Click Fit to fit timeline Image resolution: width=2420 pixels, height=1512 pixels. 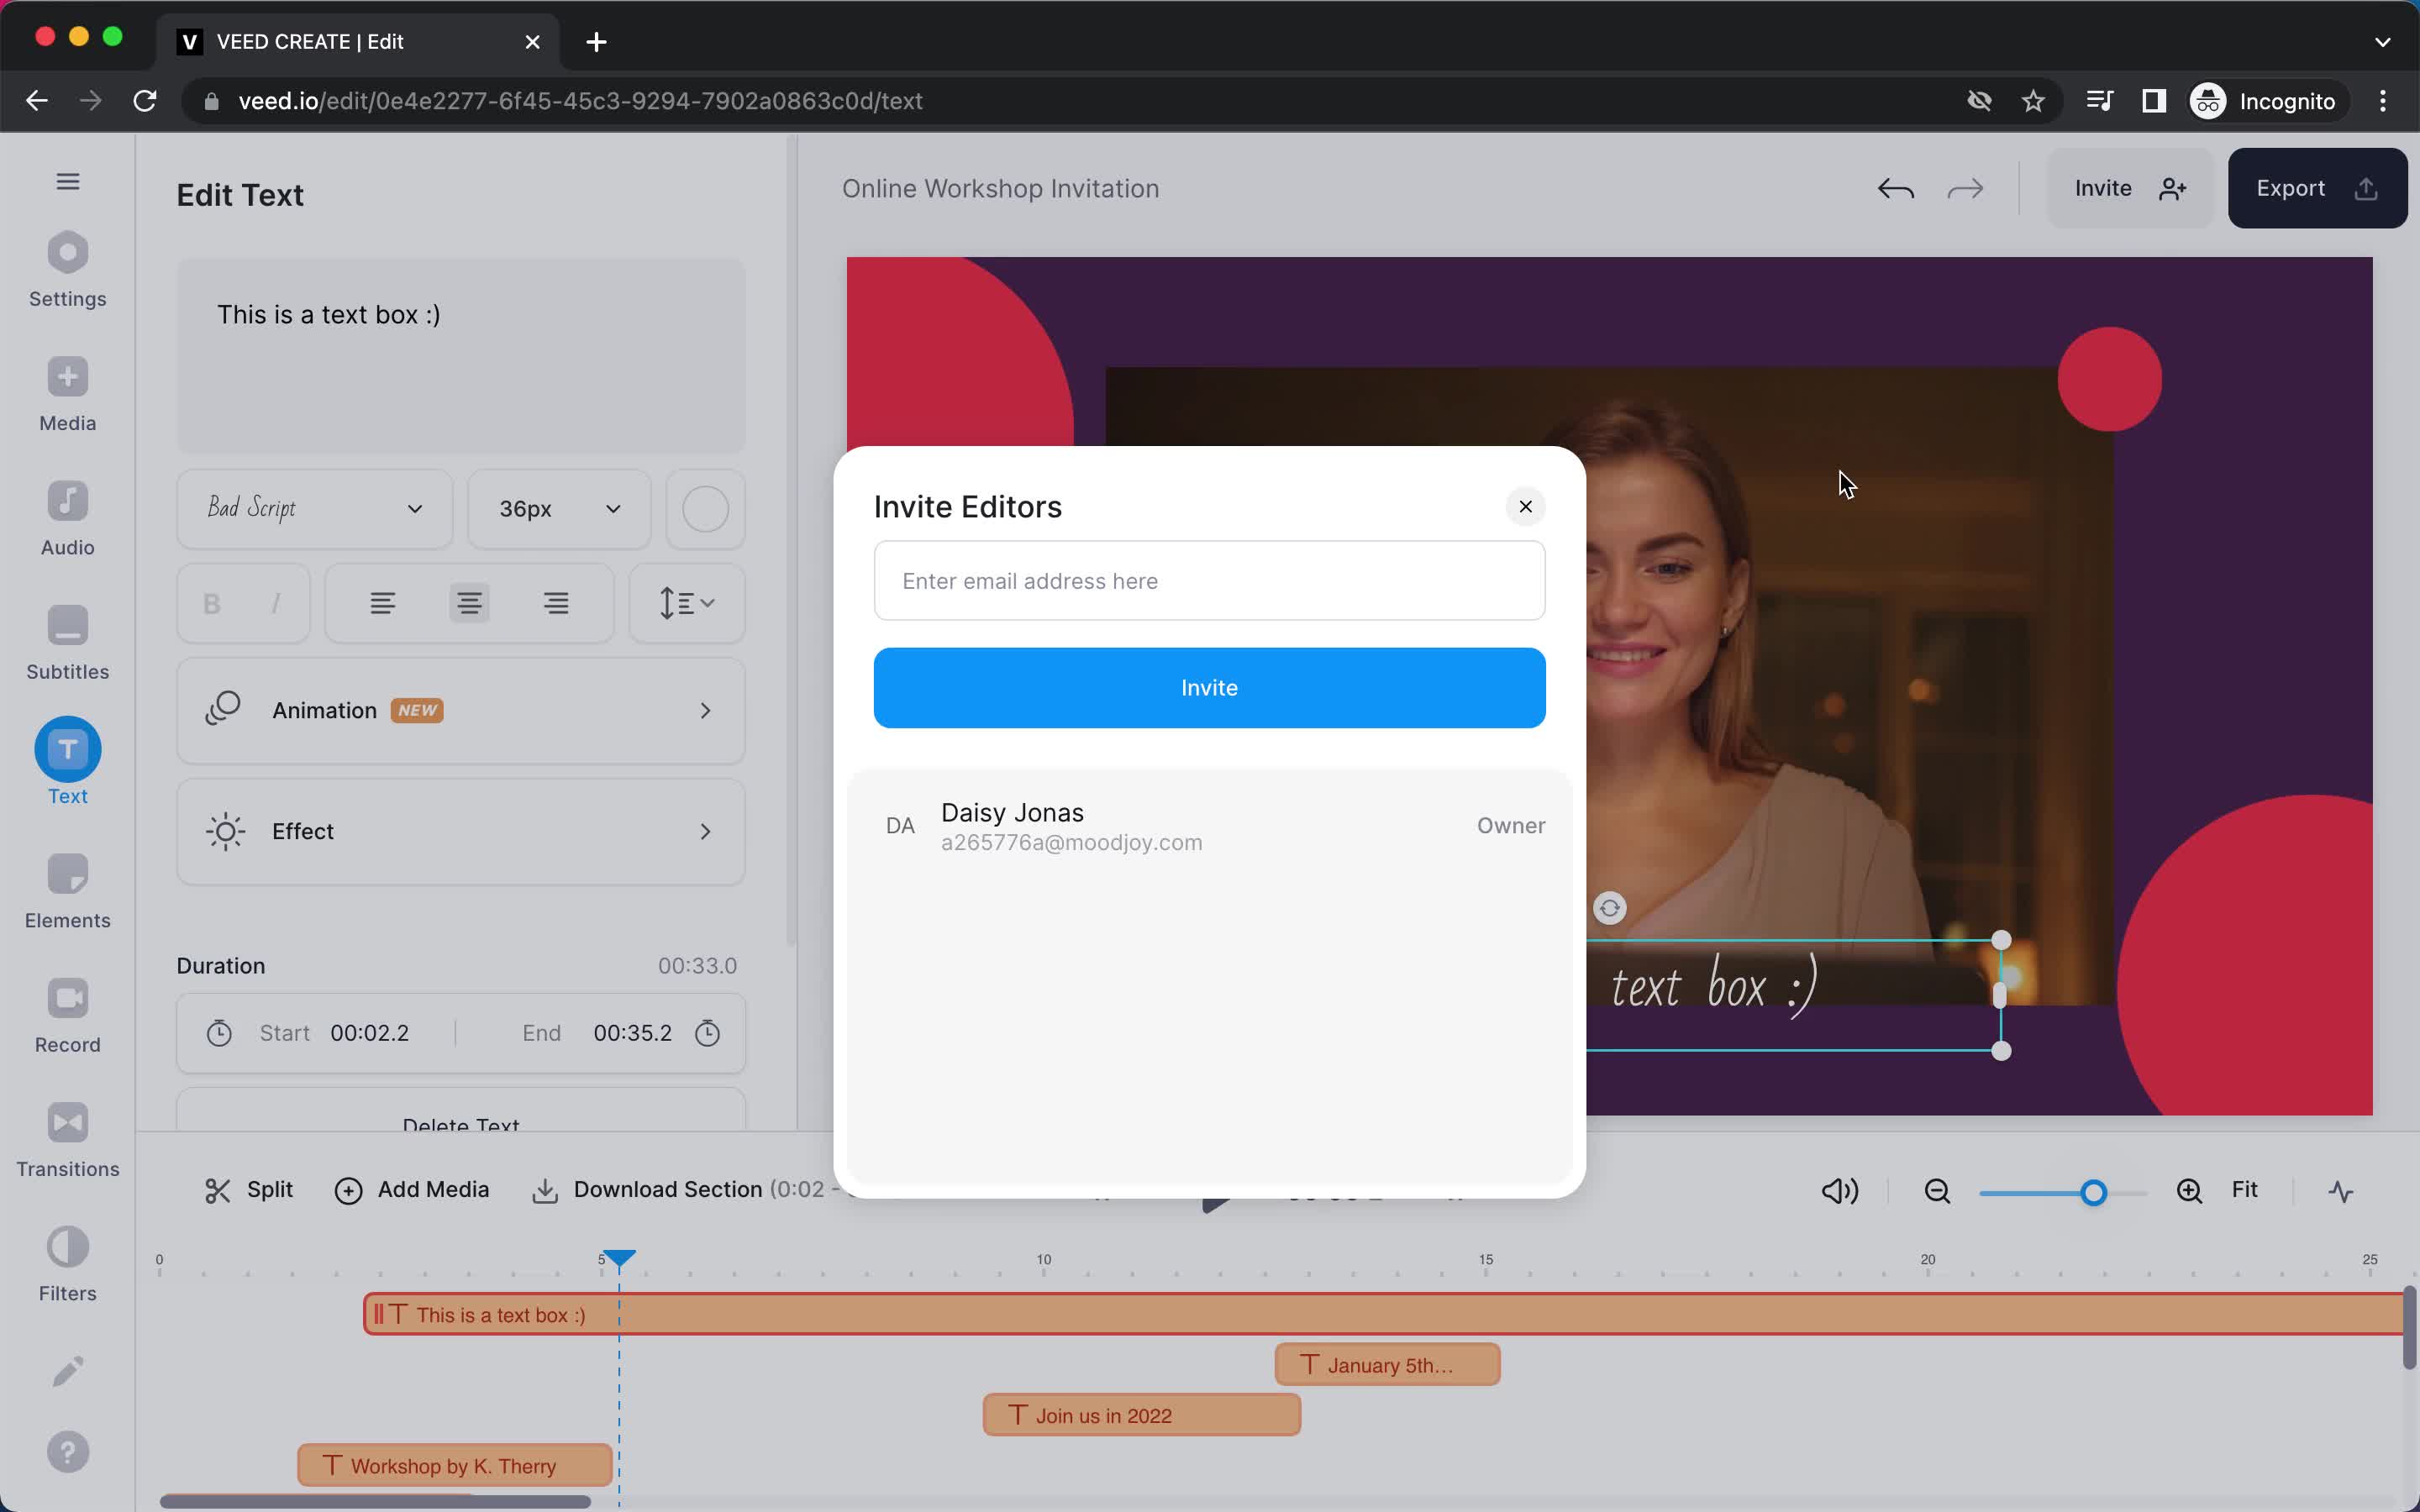click(x=2244, y=1189)
